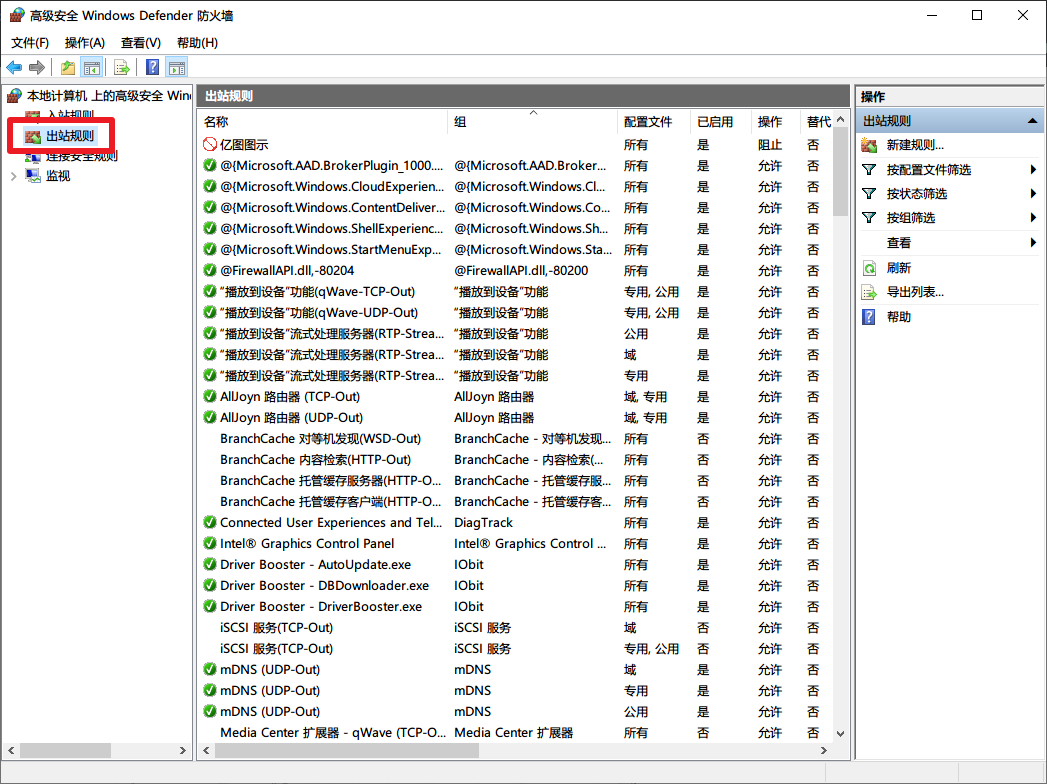Toggle the show/hide console tree icon
Viewport: 1047px width, 784px height.
point(91,67)
